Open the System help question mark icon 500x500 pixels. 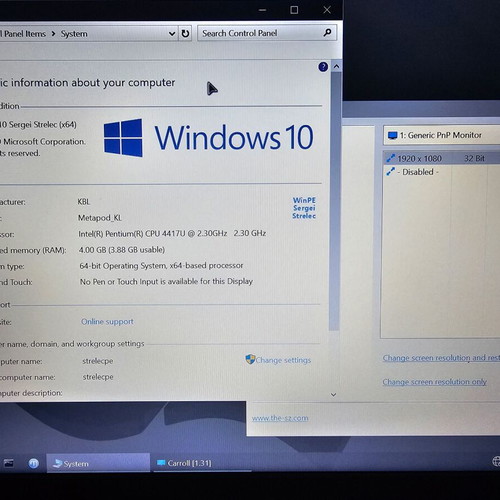pyautogui.click(x=323, y=67)
